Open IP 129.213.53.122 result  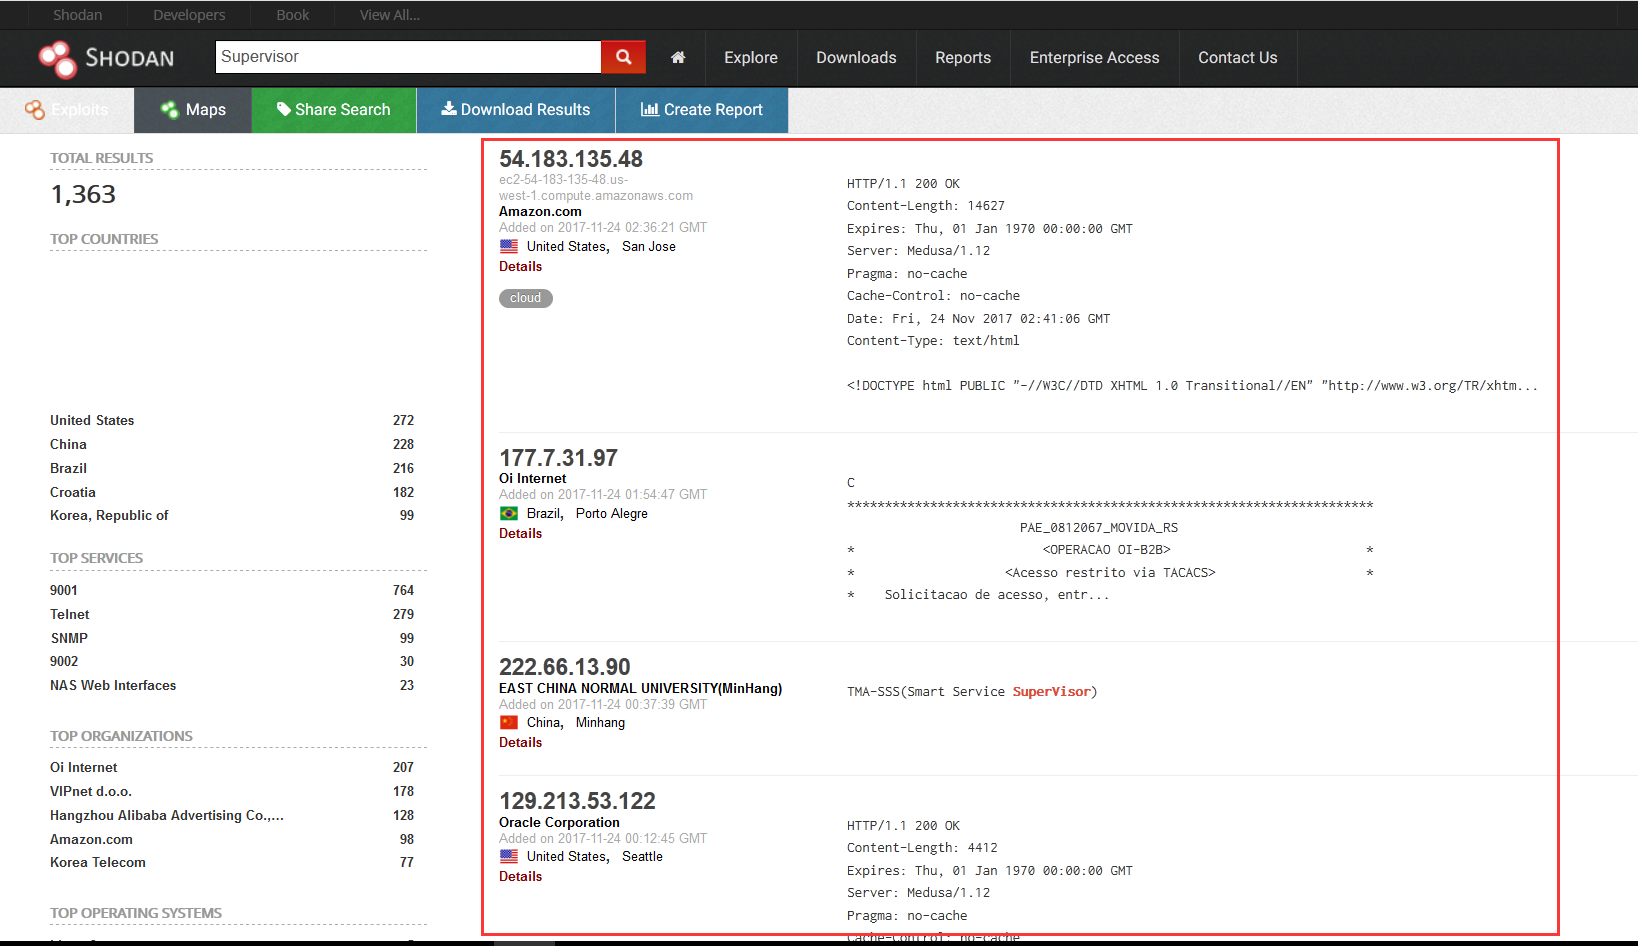coord(578,801)
